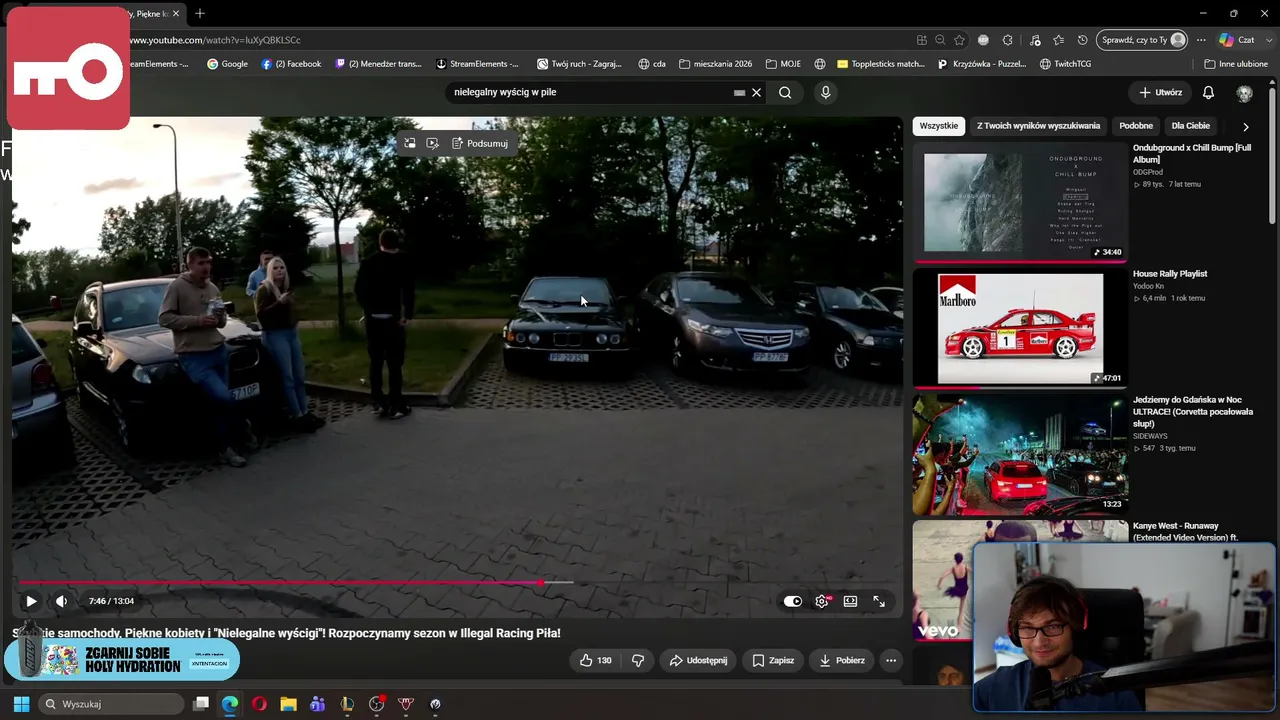Image resolution: width=1280 pixels, height=720 pixels.
Task: Play the paused YouTube video
Action: [x=31, y=601]
